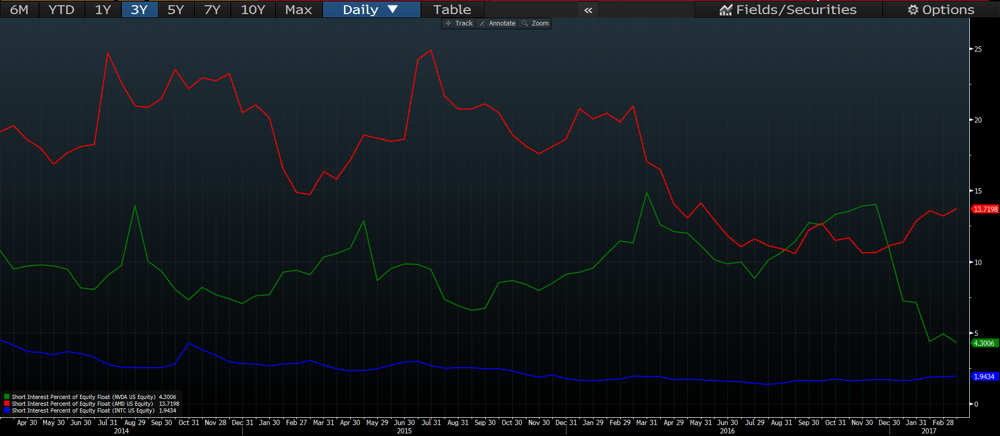Switch range to 1Y
Image resolution: width=1000 pixels, height=436 pixels.
102,10
